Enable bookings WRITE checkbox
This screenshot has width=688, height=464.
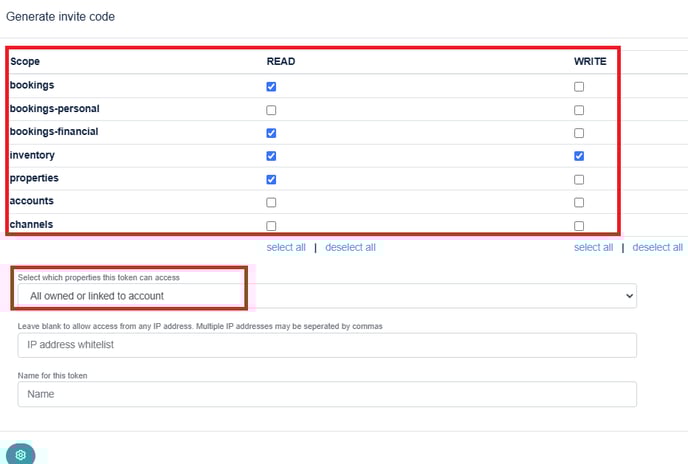click(x=579, y=87)
